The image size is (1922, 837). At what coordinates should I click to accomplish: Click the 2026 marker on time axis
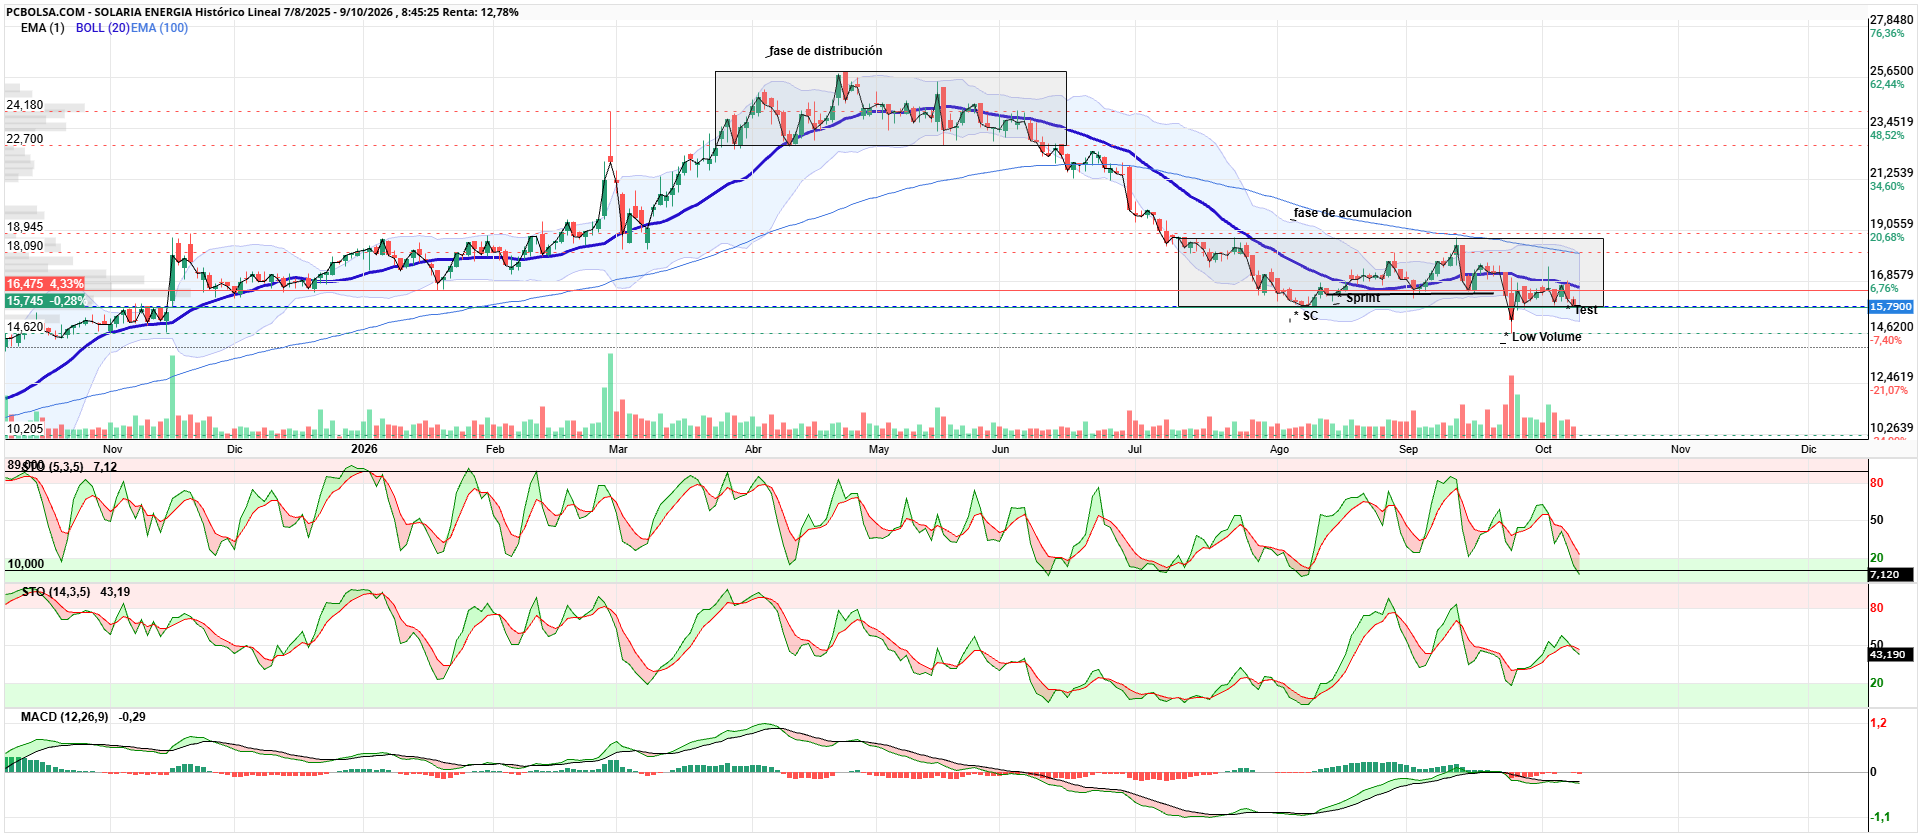(364, 449)
